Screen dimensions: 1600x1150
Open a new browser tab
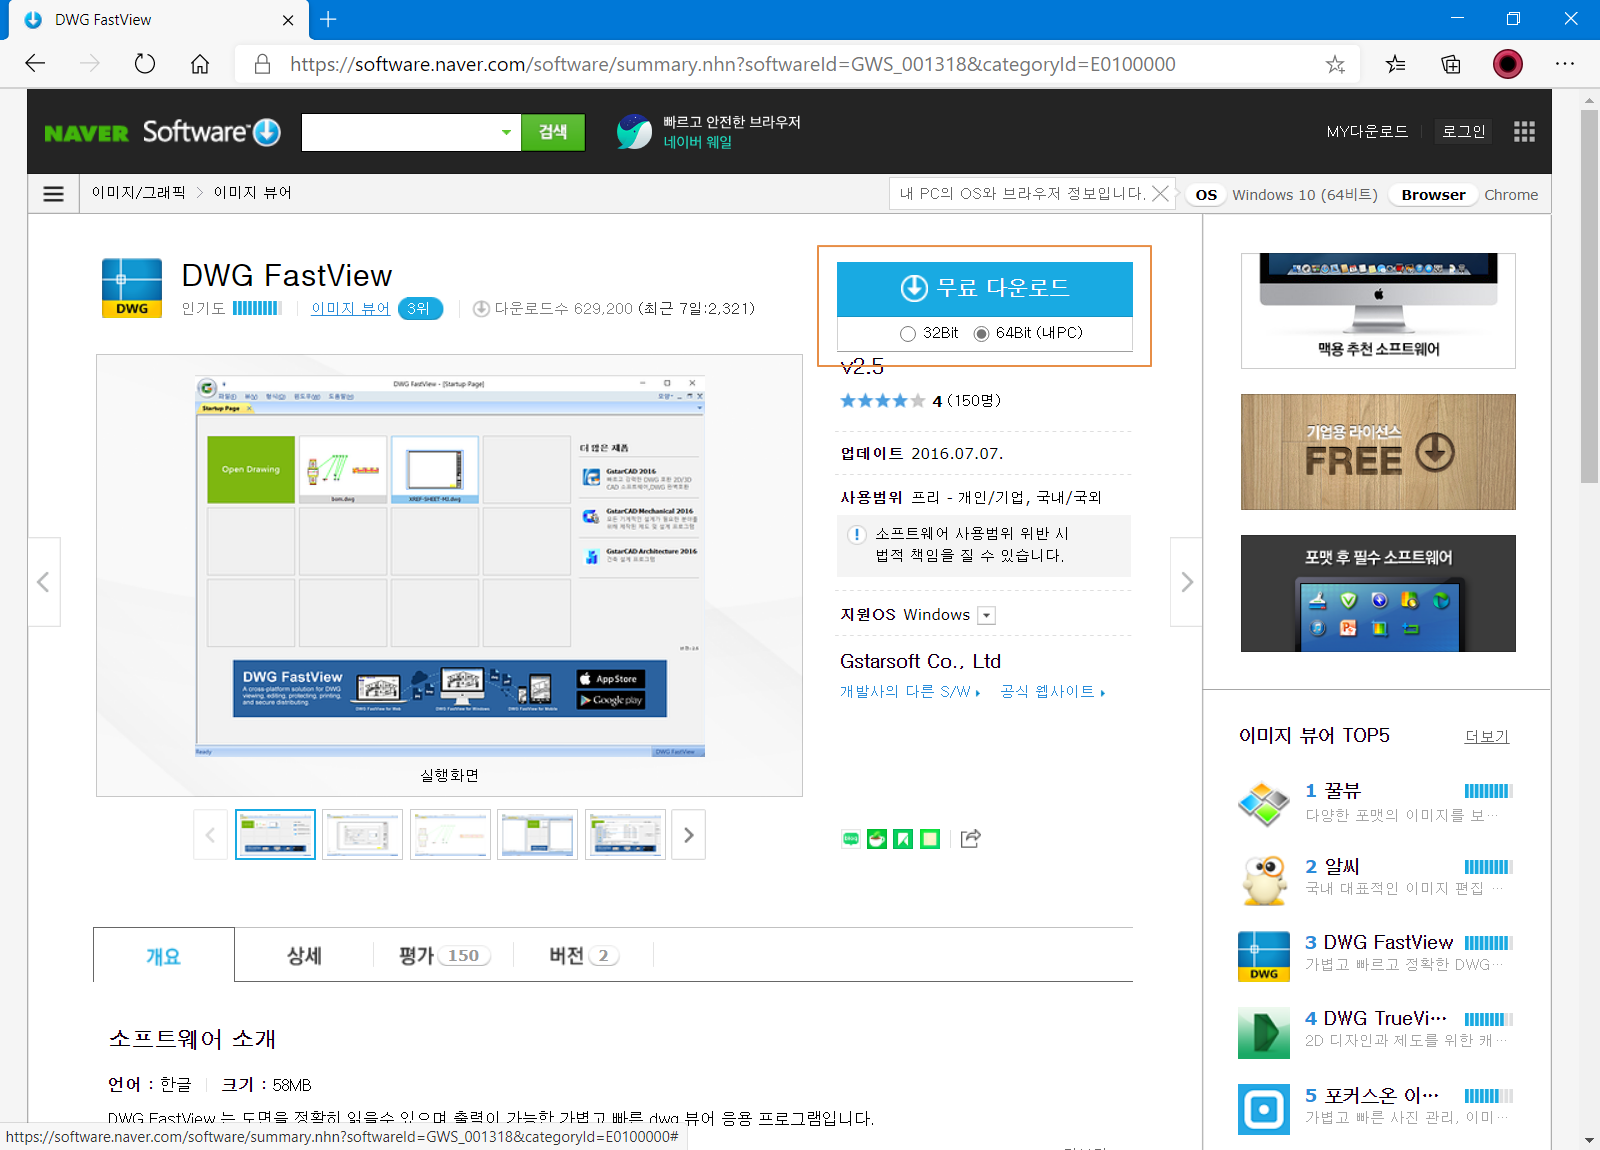(x=328, y=19)
